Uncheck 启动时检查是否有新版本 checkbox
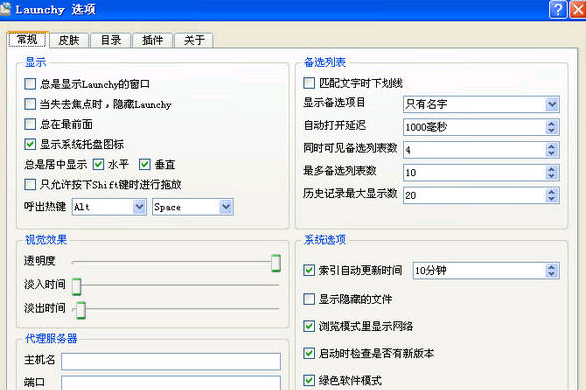Image resolution: width=586 pixels, height=390 pixels. click(x=309, y=353)
